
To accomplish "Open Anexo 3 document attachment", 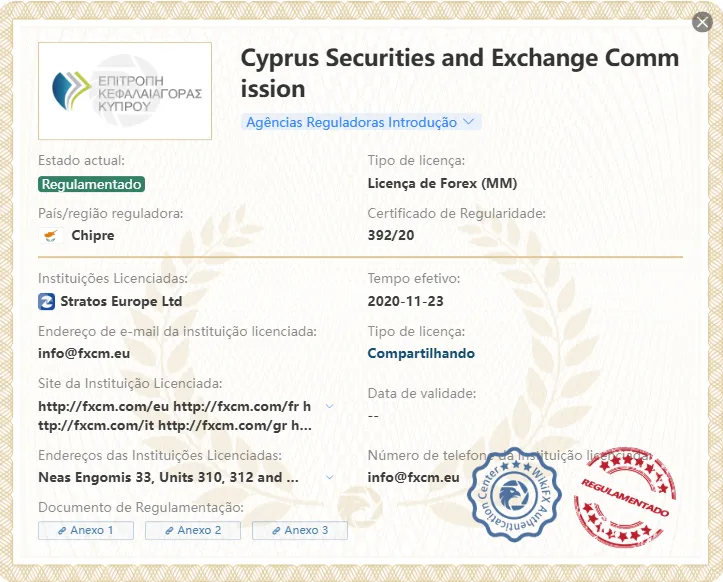I will (x=300, y=530).
